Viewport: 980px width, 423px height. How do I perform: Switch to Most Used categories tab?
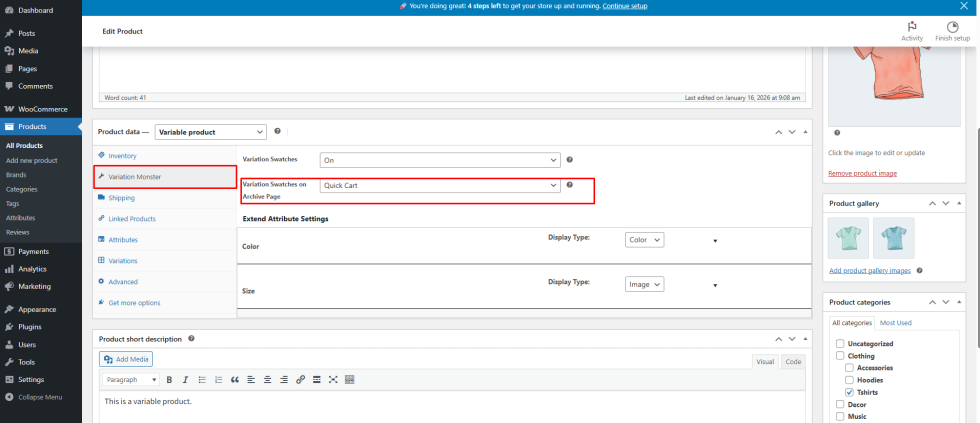(x=895, y=323)
